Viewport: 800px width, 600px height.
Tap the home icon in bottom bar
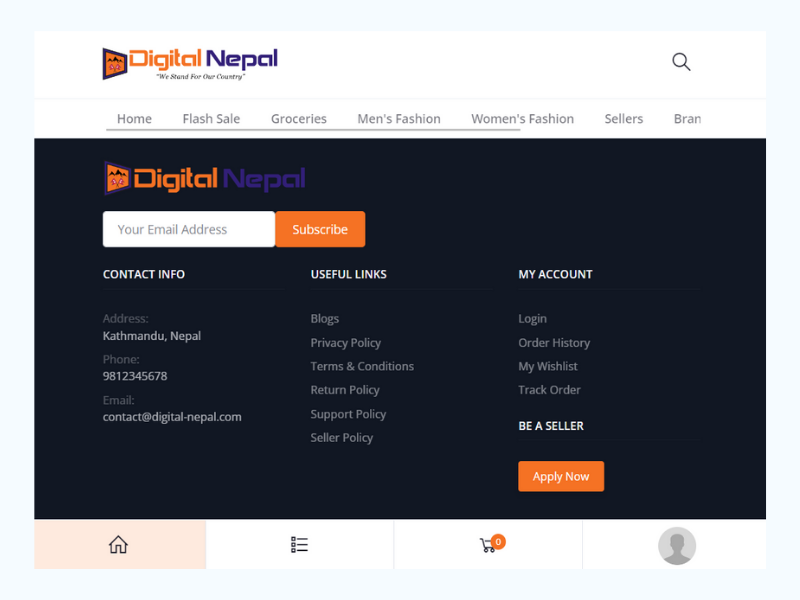118,544
